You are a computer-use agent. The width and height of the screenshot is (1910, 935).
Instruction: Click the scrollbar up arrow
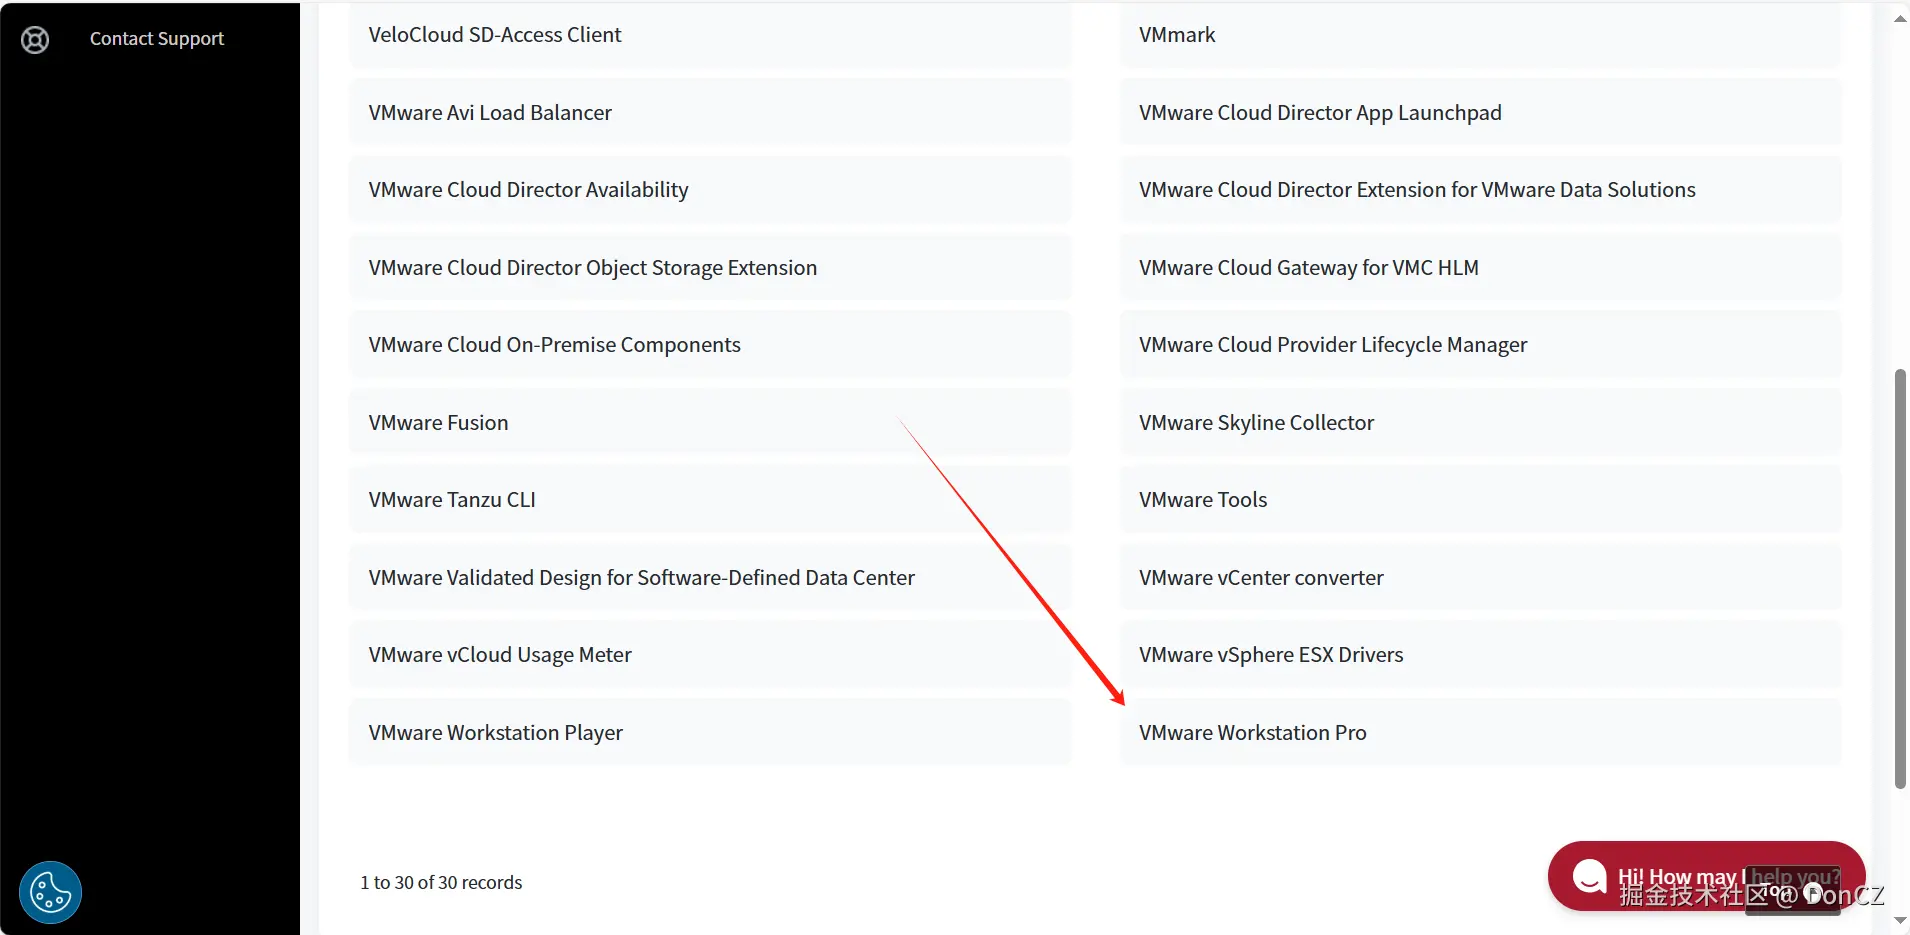pos(1900,19)
